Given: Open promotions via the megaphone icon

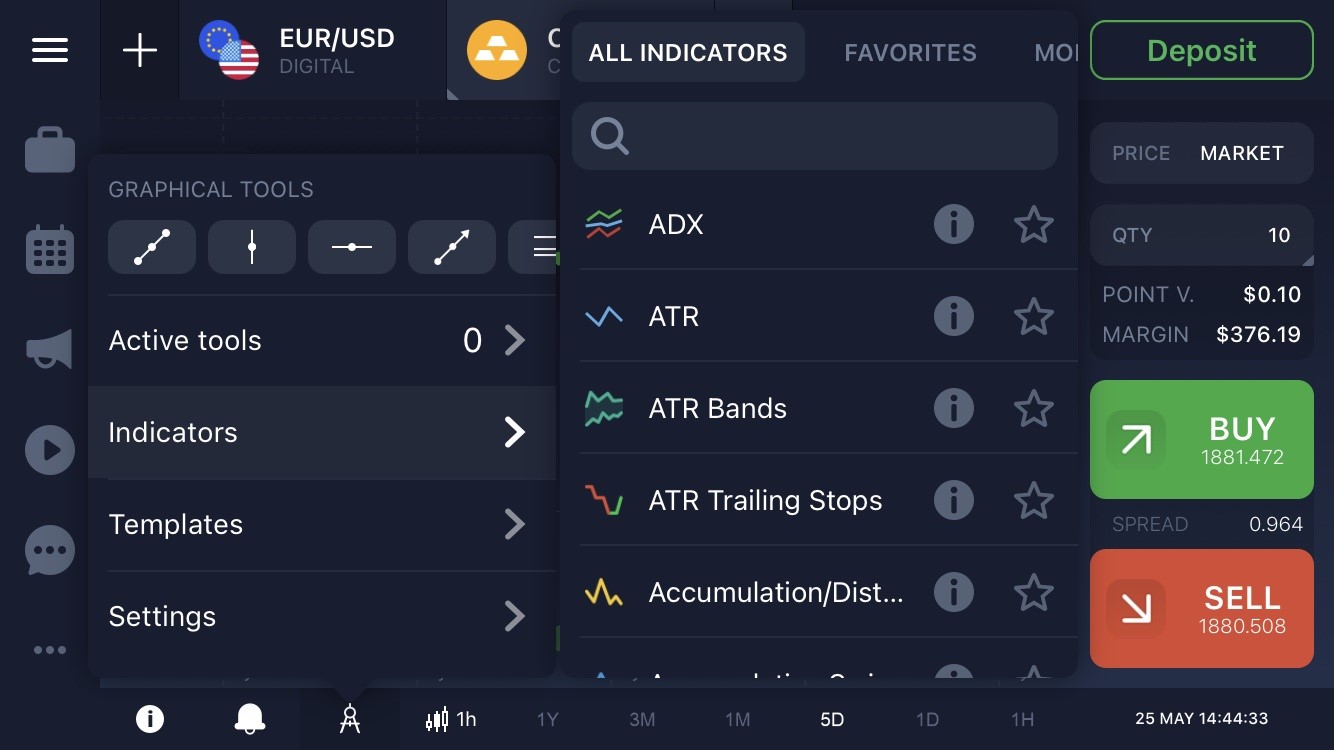Looking at the screenshot, I should click(x=49, y=349).
